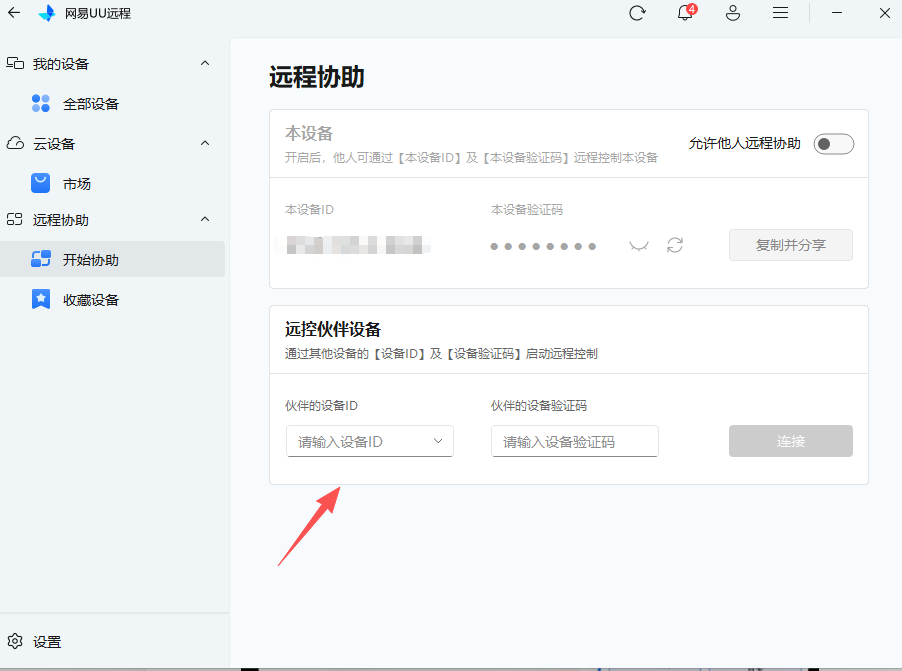Viewport: 902px width, 671px height.
Task: Click the 本设备ID label
Action: [x=309, y=209]
